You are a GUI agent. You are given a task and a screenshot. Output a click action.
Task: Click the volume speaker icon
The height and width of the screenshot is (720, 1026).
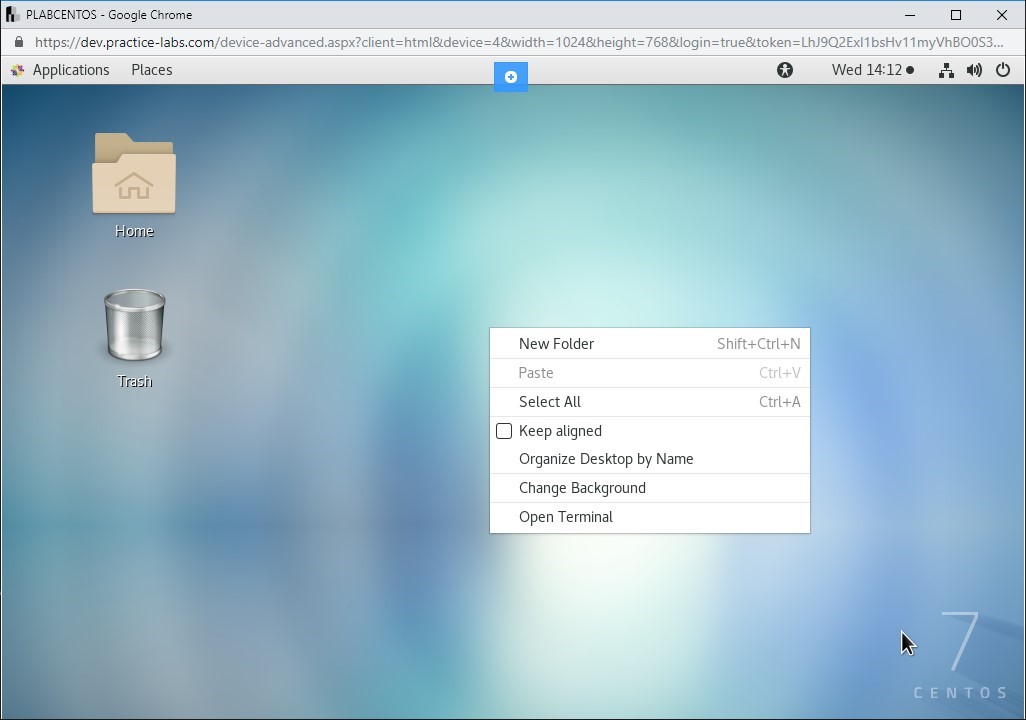click(x=974, y=70)
